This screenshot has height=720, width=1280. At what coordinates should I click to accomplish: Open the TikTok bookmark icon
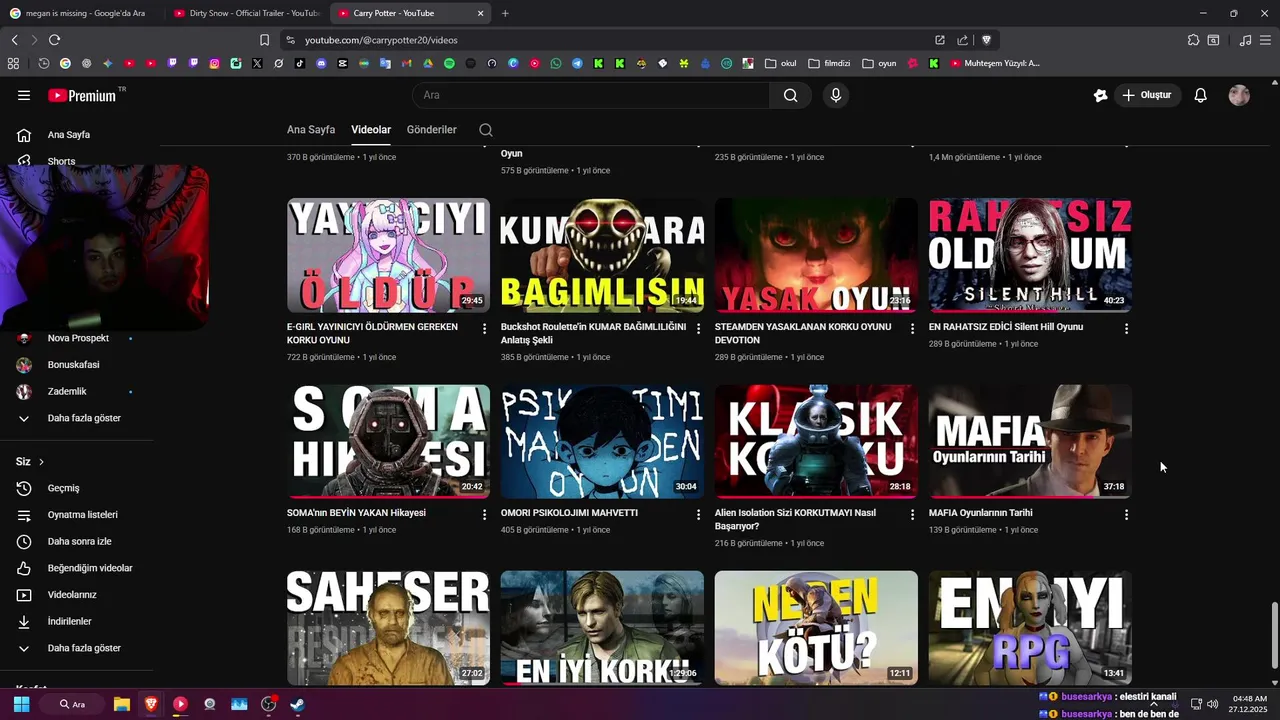tap(300, 63)
